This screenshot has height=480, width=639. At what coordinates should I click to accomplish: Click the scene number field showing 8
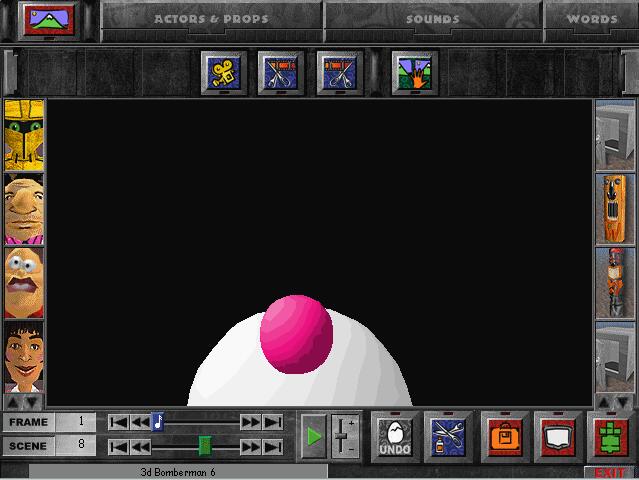76,445
